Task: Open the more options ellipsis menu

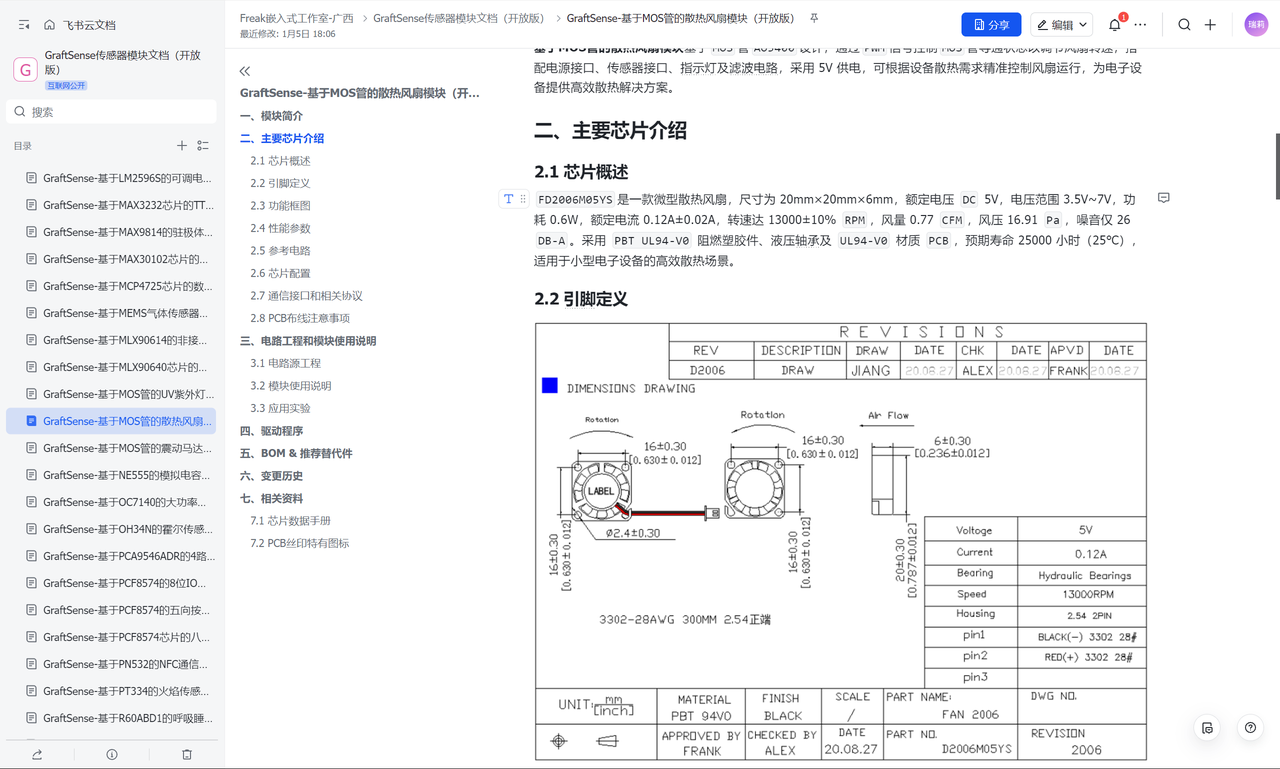Action: coord(1140,25)
